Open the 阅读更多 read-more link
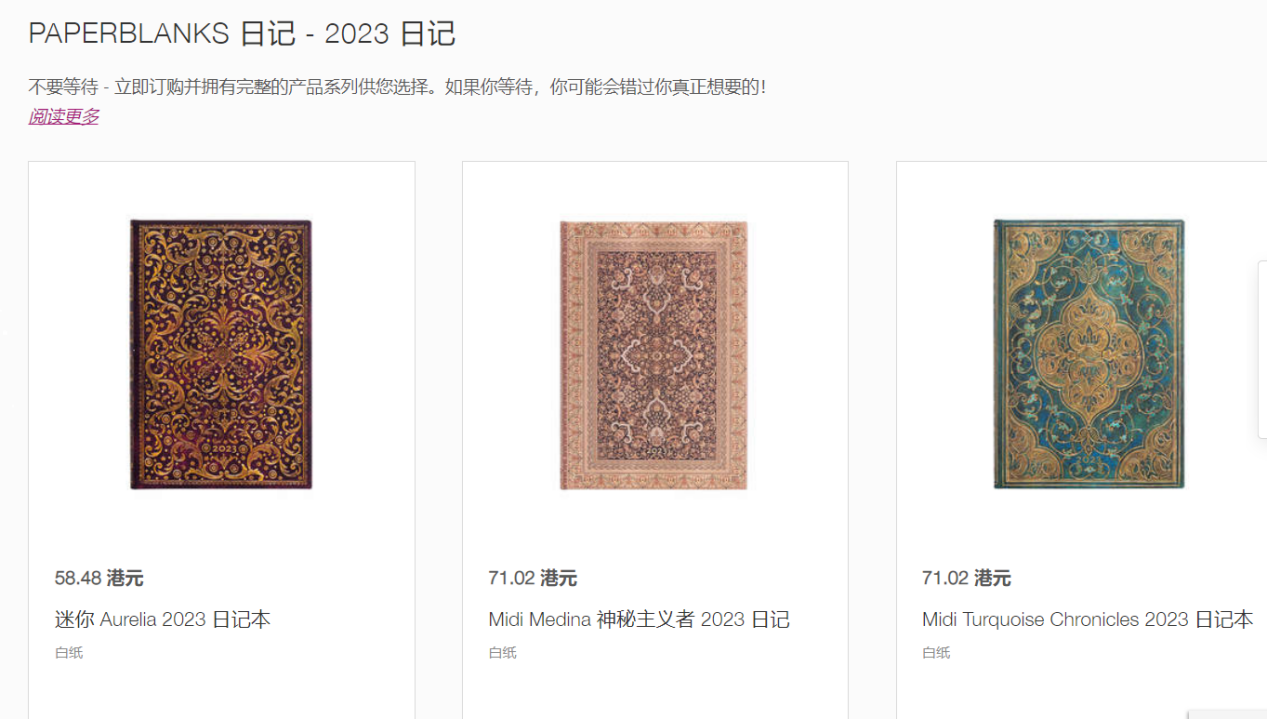Screen dimensions: 1267x719 point(64,117)
